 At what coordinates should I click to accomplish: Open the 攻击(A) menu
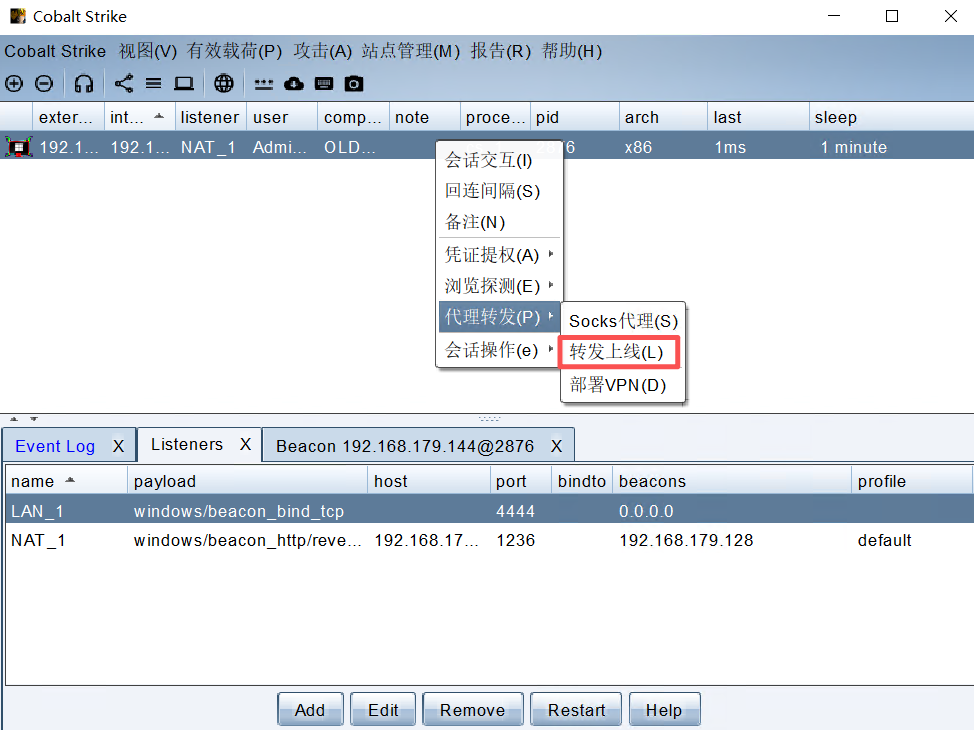(322, 51)
